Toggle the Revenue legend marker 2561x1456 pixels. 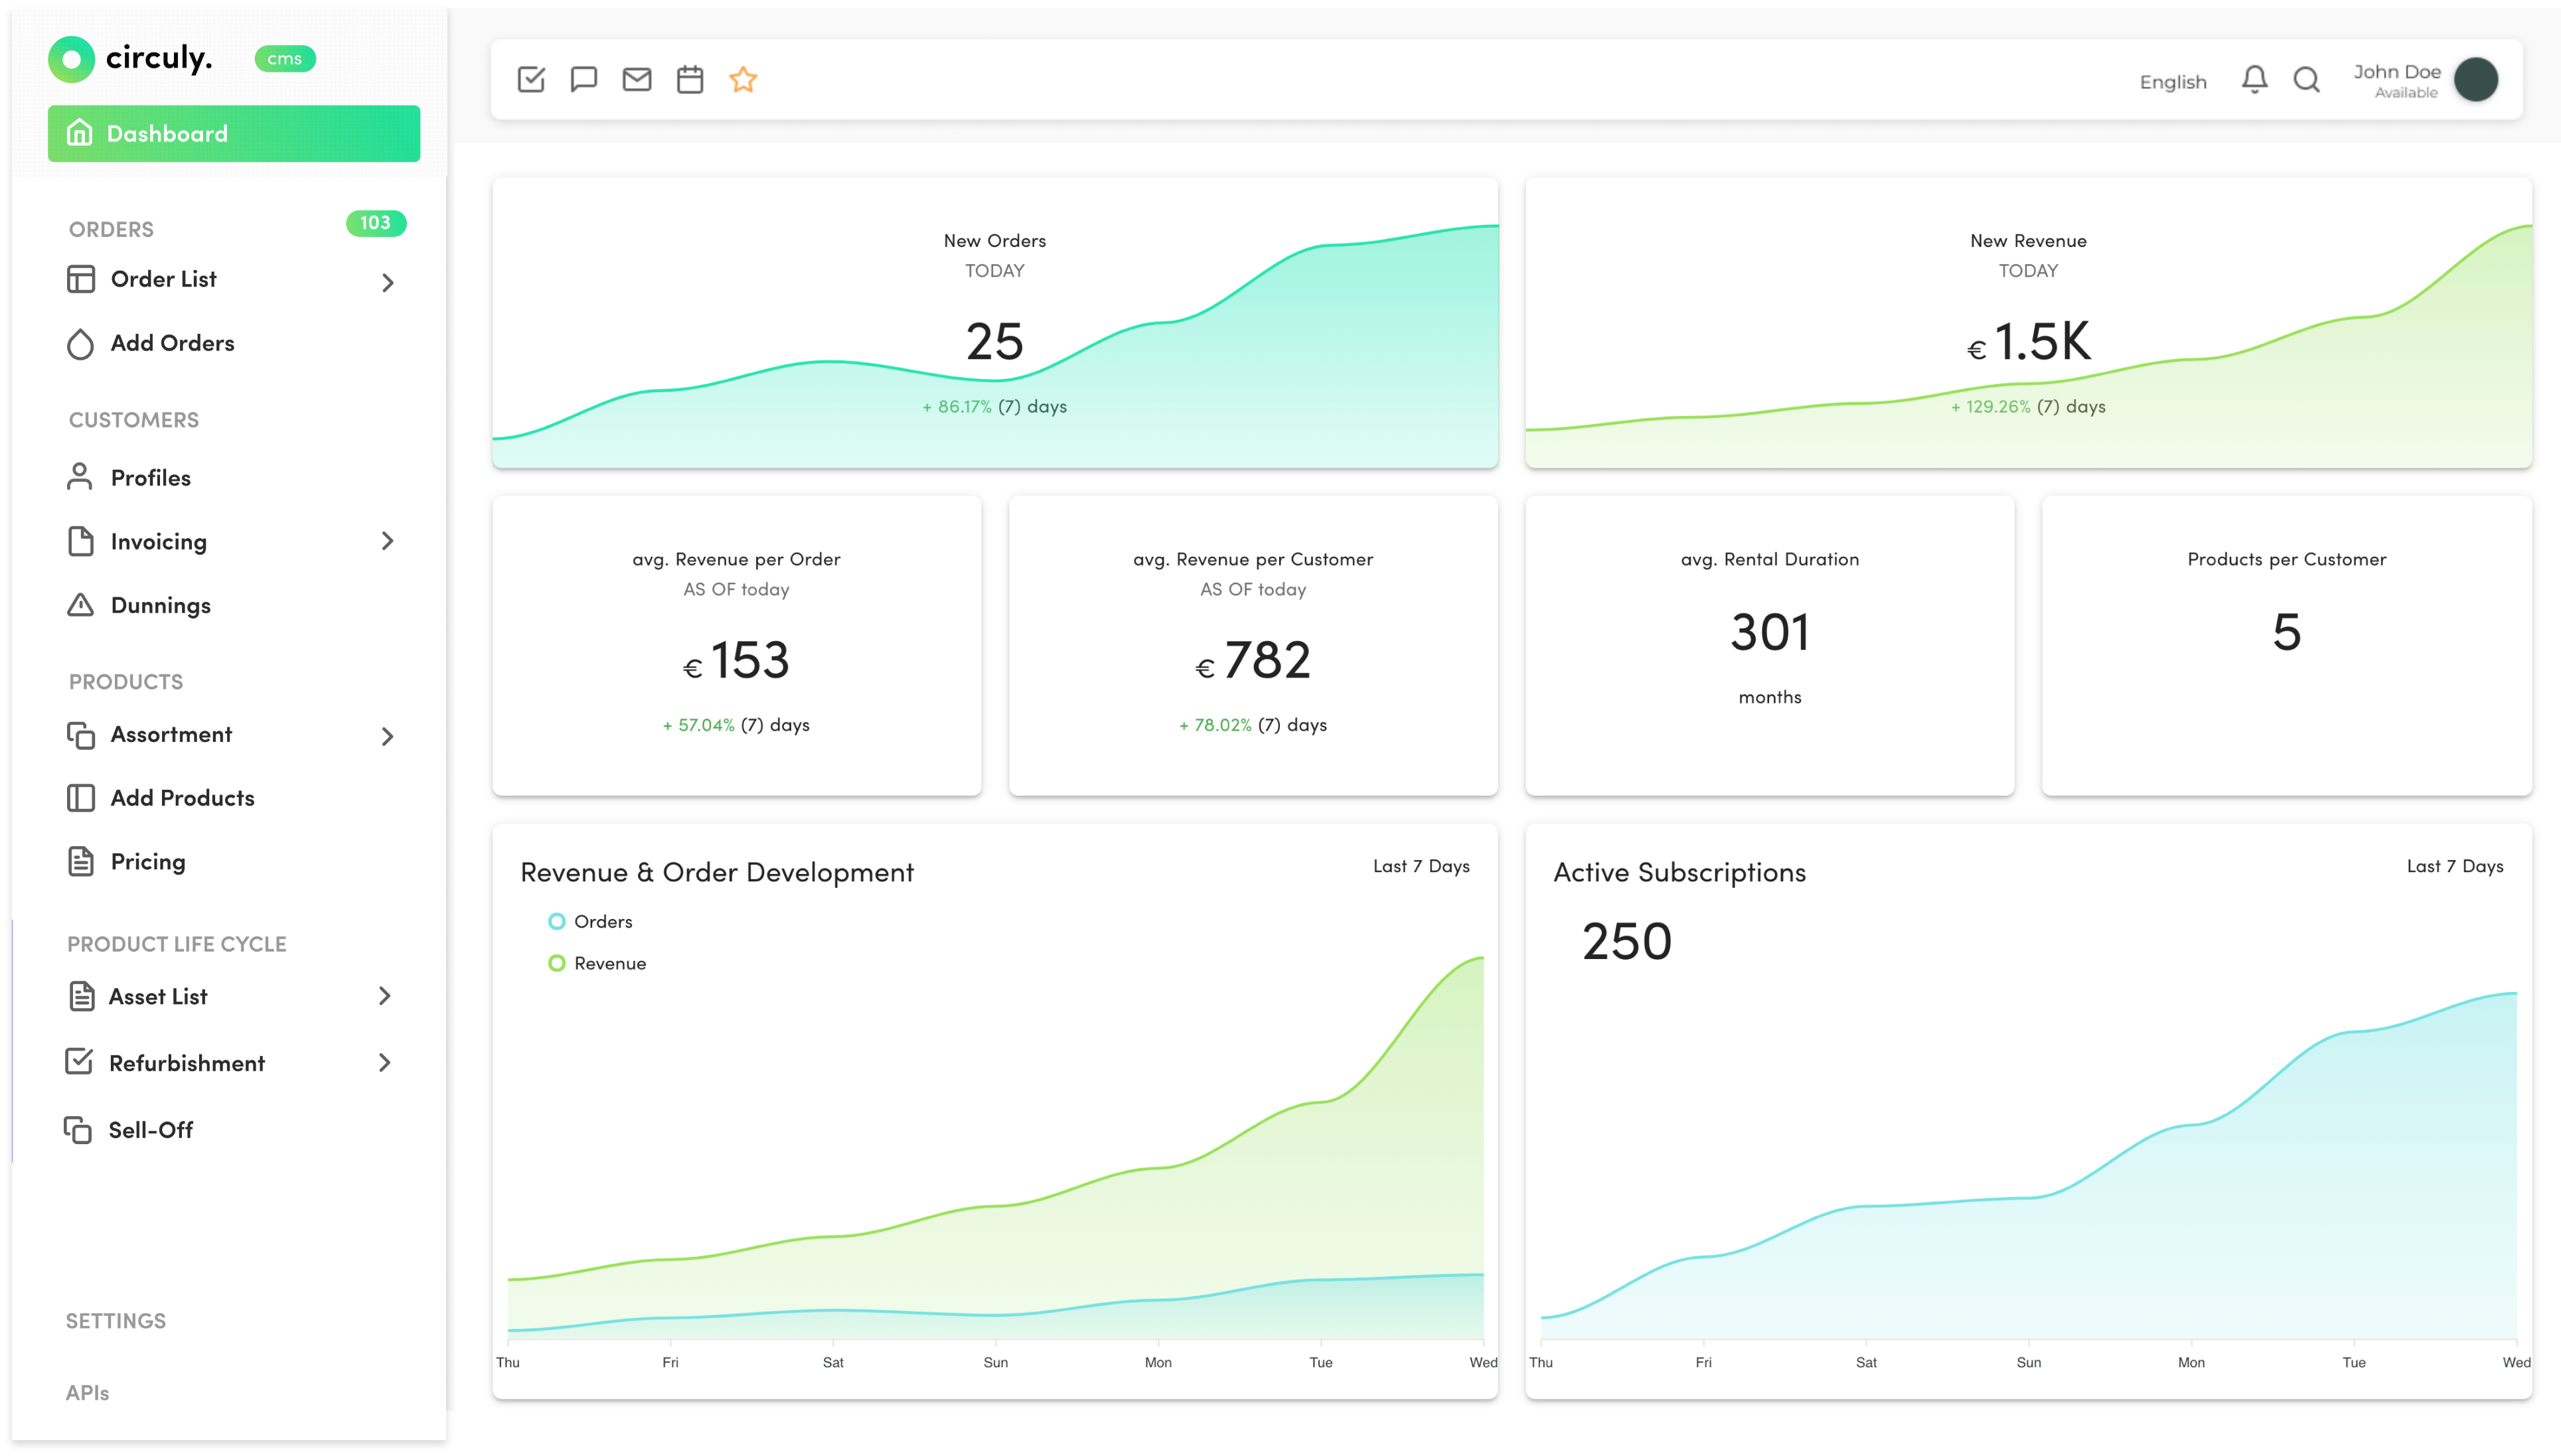point(557,963)
